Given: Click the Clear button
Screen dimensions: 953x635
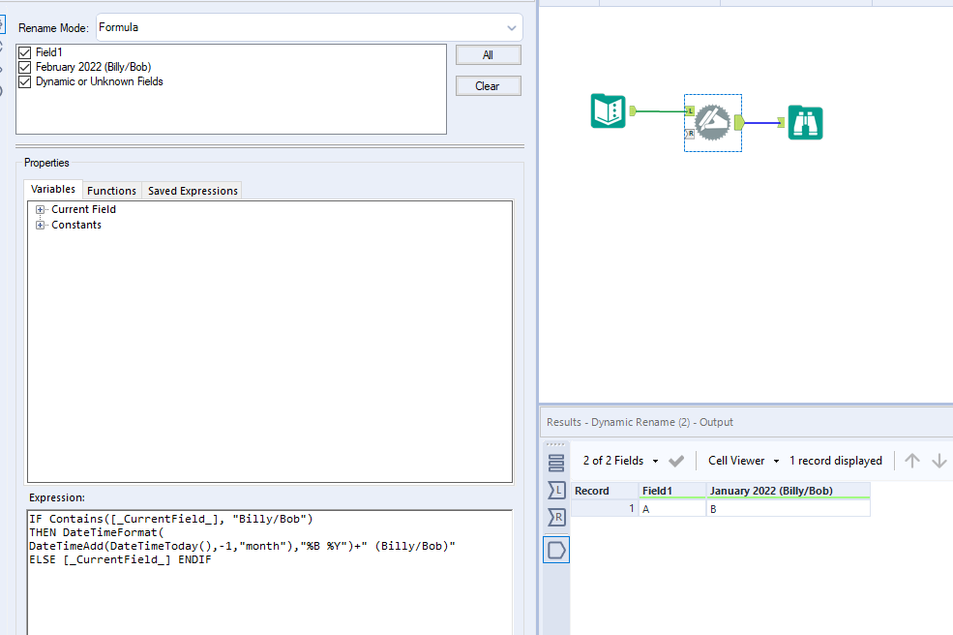Looking at the screenshot, I should tap(488, 86).
